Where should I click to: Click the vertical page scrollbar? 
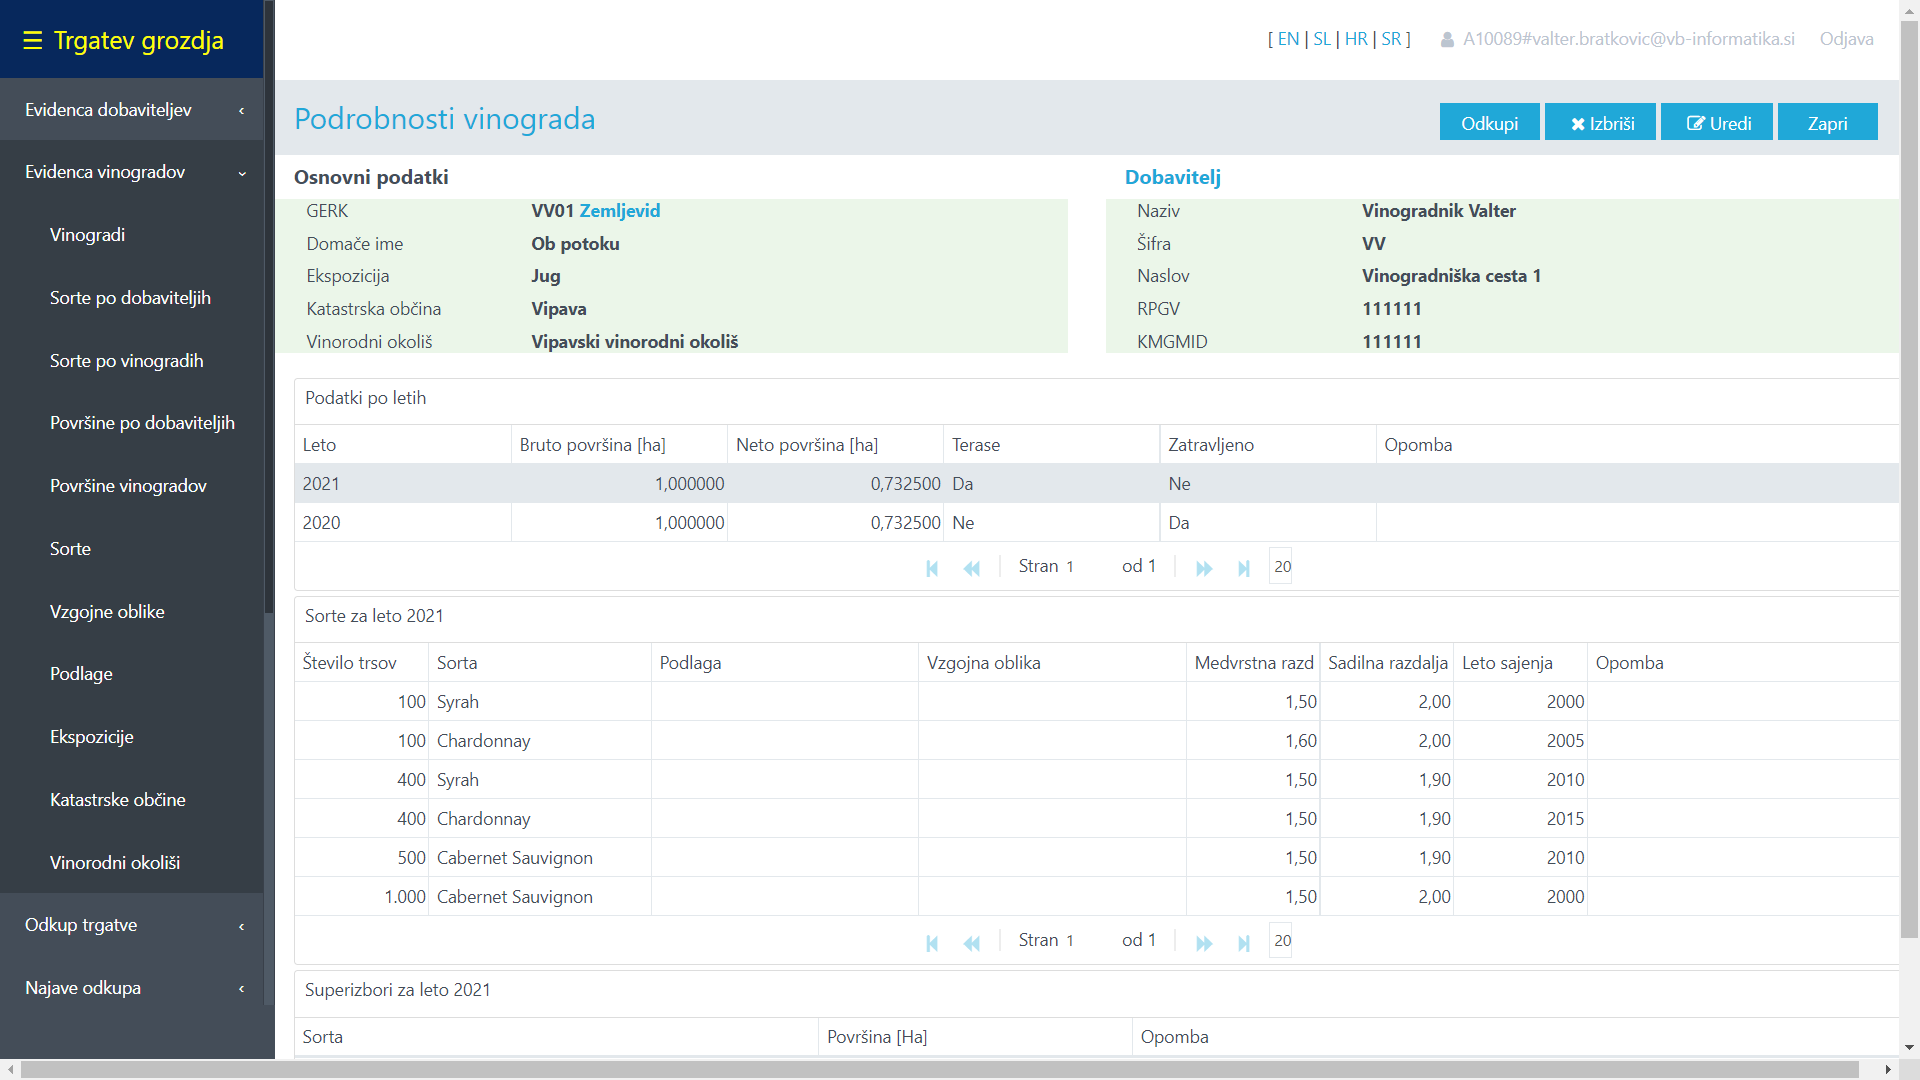[x=1909, y=480]
